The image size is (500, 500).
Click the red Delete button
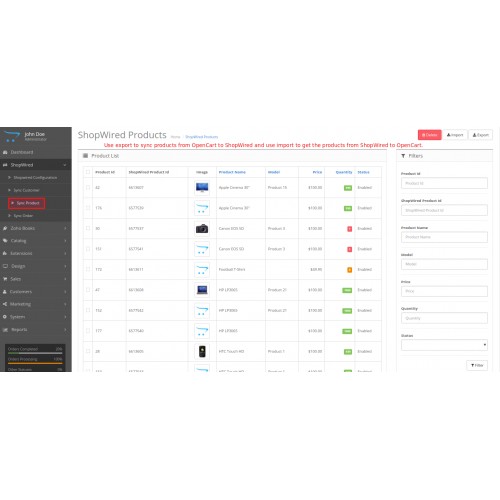430,135
